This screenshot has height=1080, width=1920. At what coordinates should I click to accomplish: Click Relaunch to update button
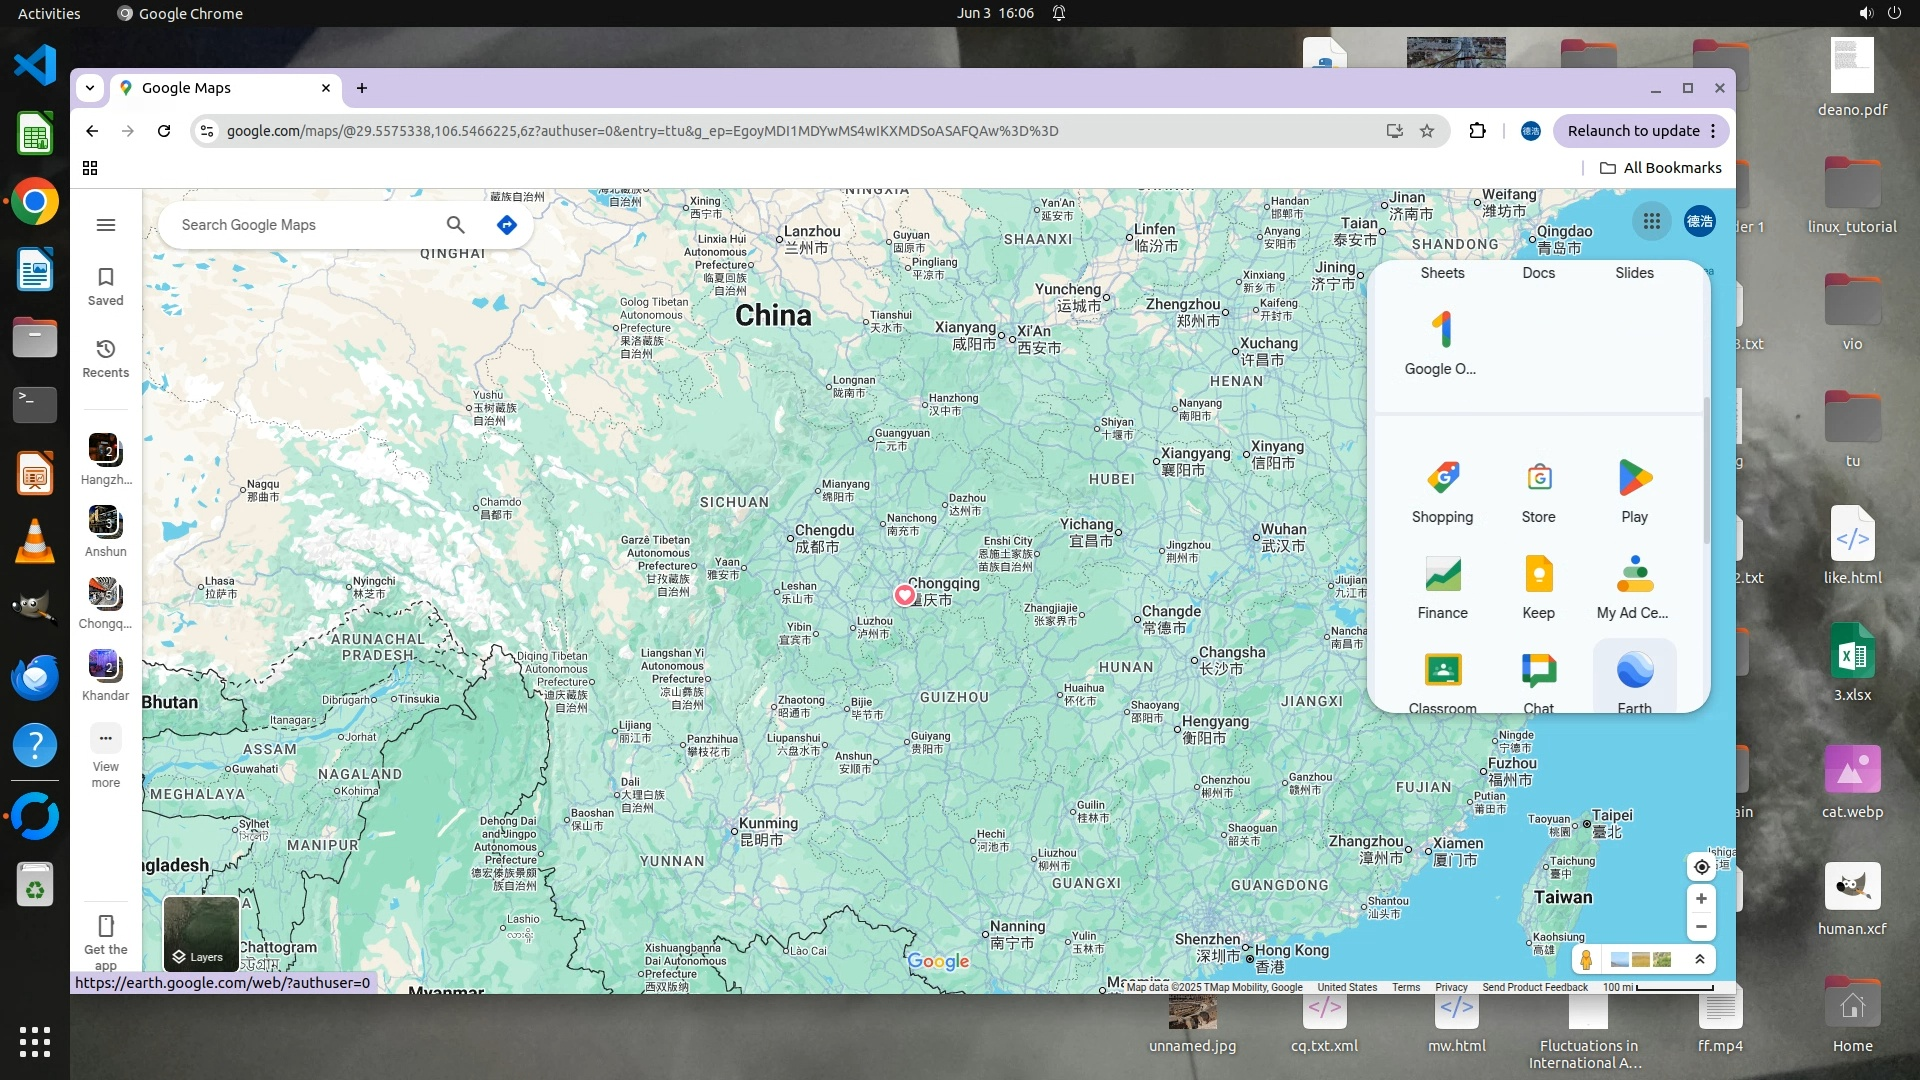point(1632,131)
